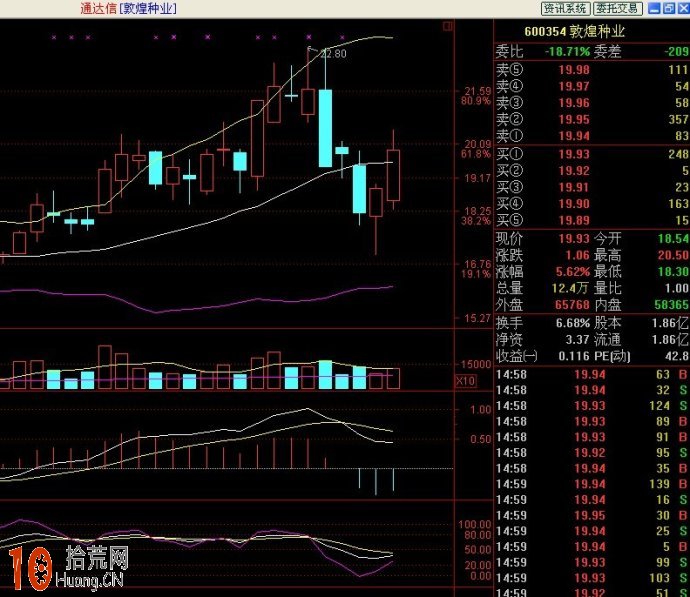Screen dimensions: 690x597
Task: Select the 600354 敦煌种业 stock header
Action: click(x=574, y=32)
